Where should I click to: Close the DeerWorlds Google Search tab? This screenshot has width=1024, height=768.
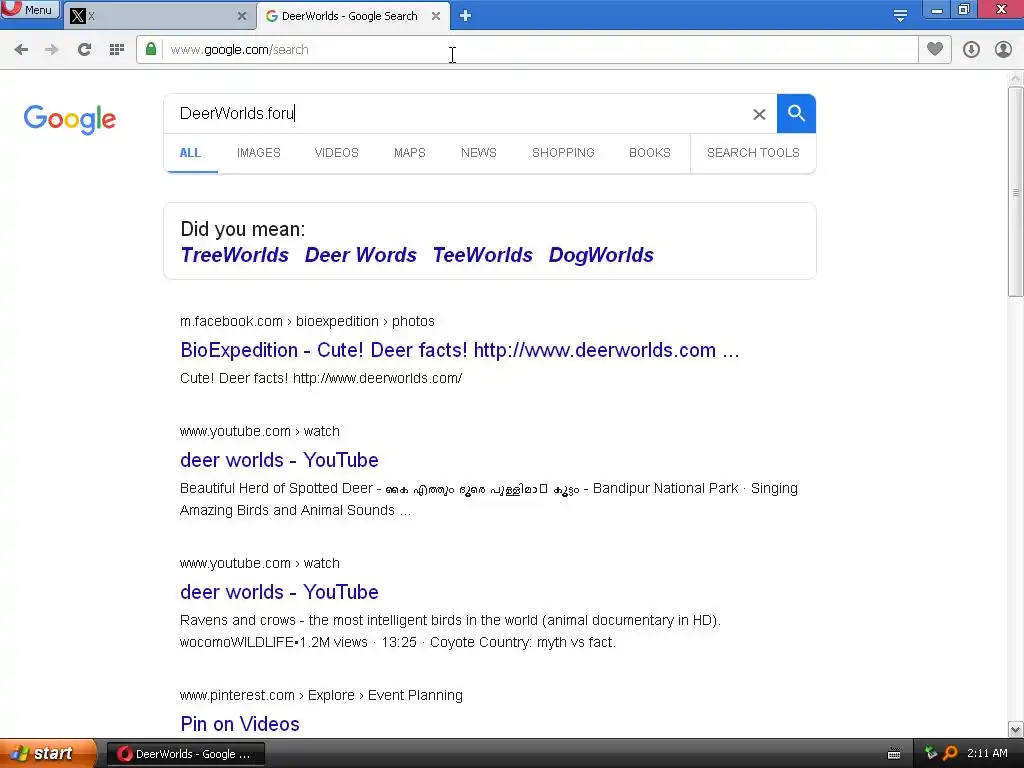click(x=436, y=16)
